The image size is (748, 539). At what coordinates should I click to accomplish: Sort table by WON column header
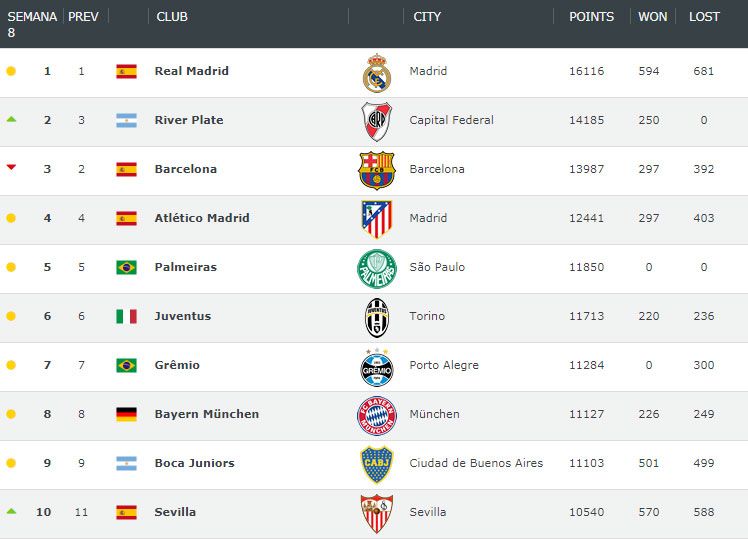coord(653,17)
